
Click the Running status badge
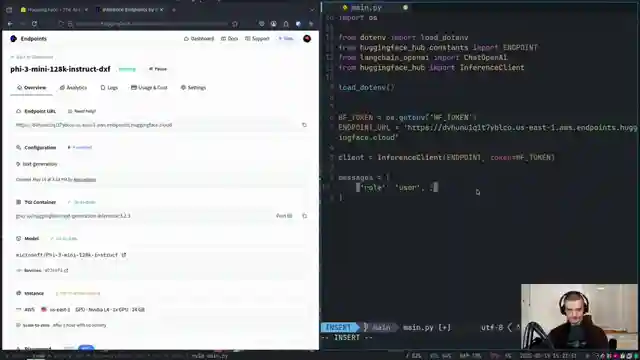point(127,69)
